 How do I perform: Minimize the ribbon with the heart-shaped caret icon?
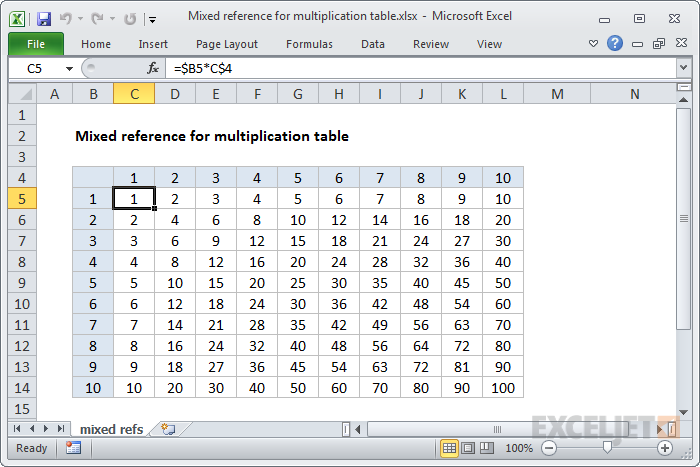pos(593,43)
